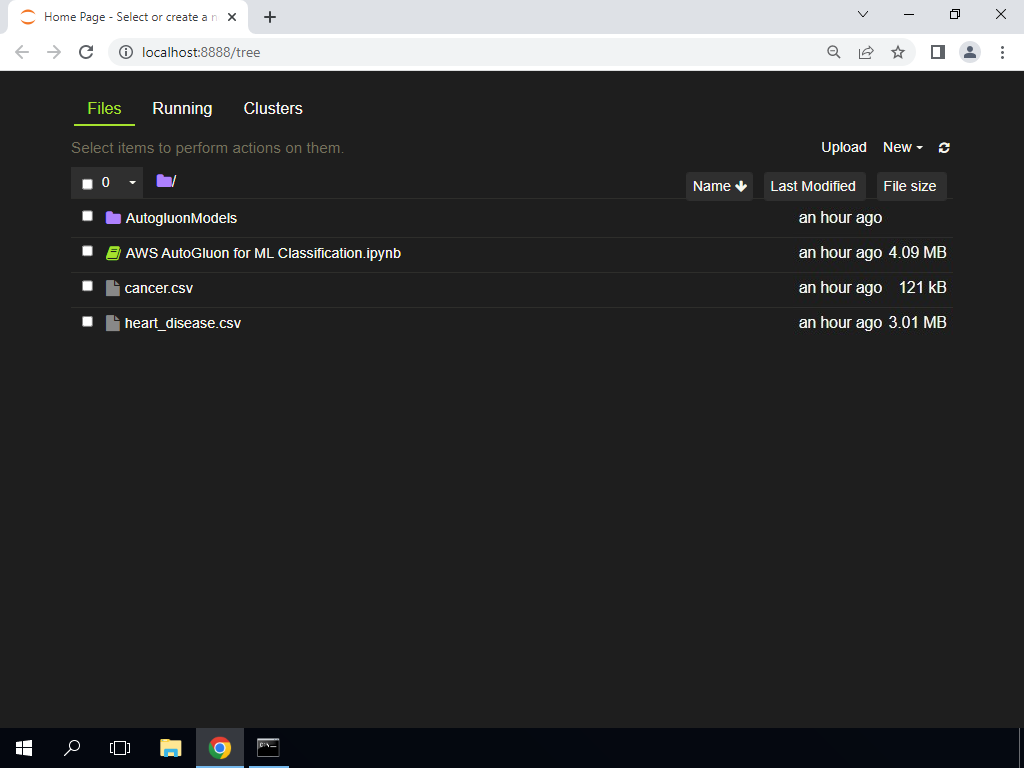Click the file icon next to cancer.csv
Image resolution: width=1024 pixels, height=768 pixels.
[113, 288]
